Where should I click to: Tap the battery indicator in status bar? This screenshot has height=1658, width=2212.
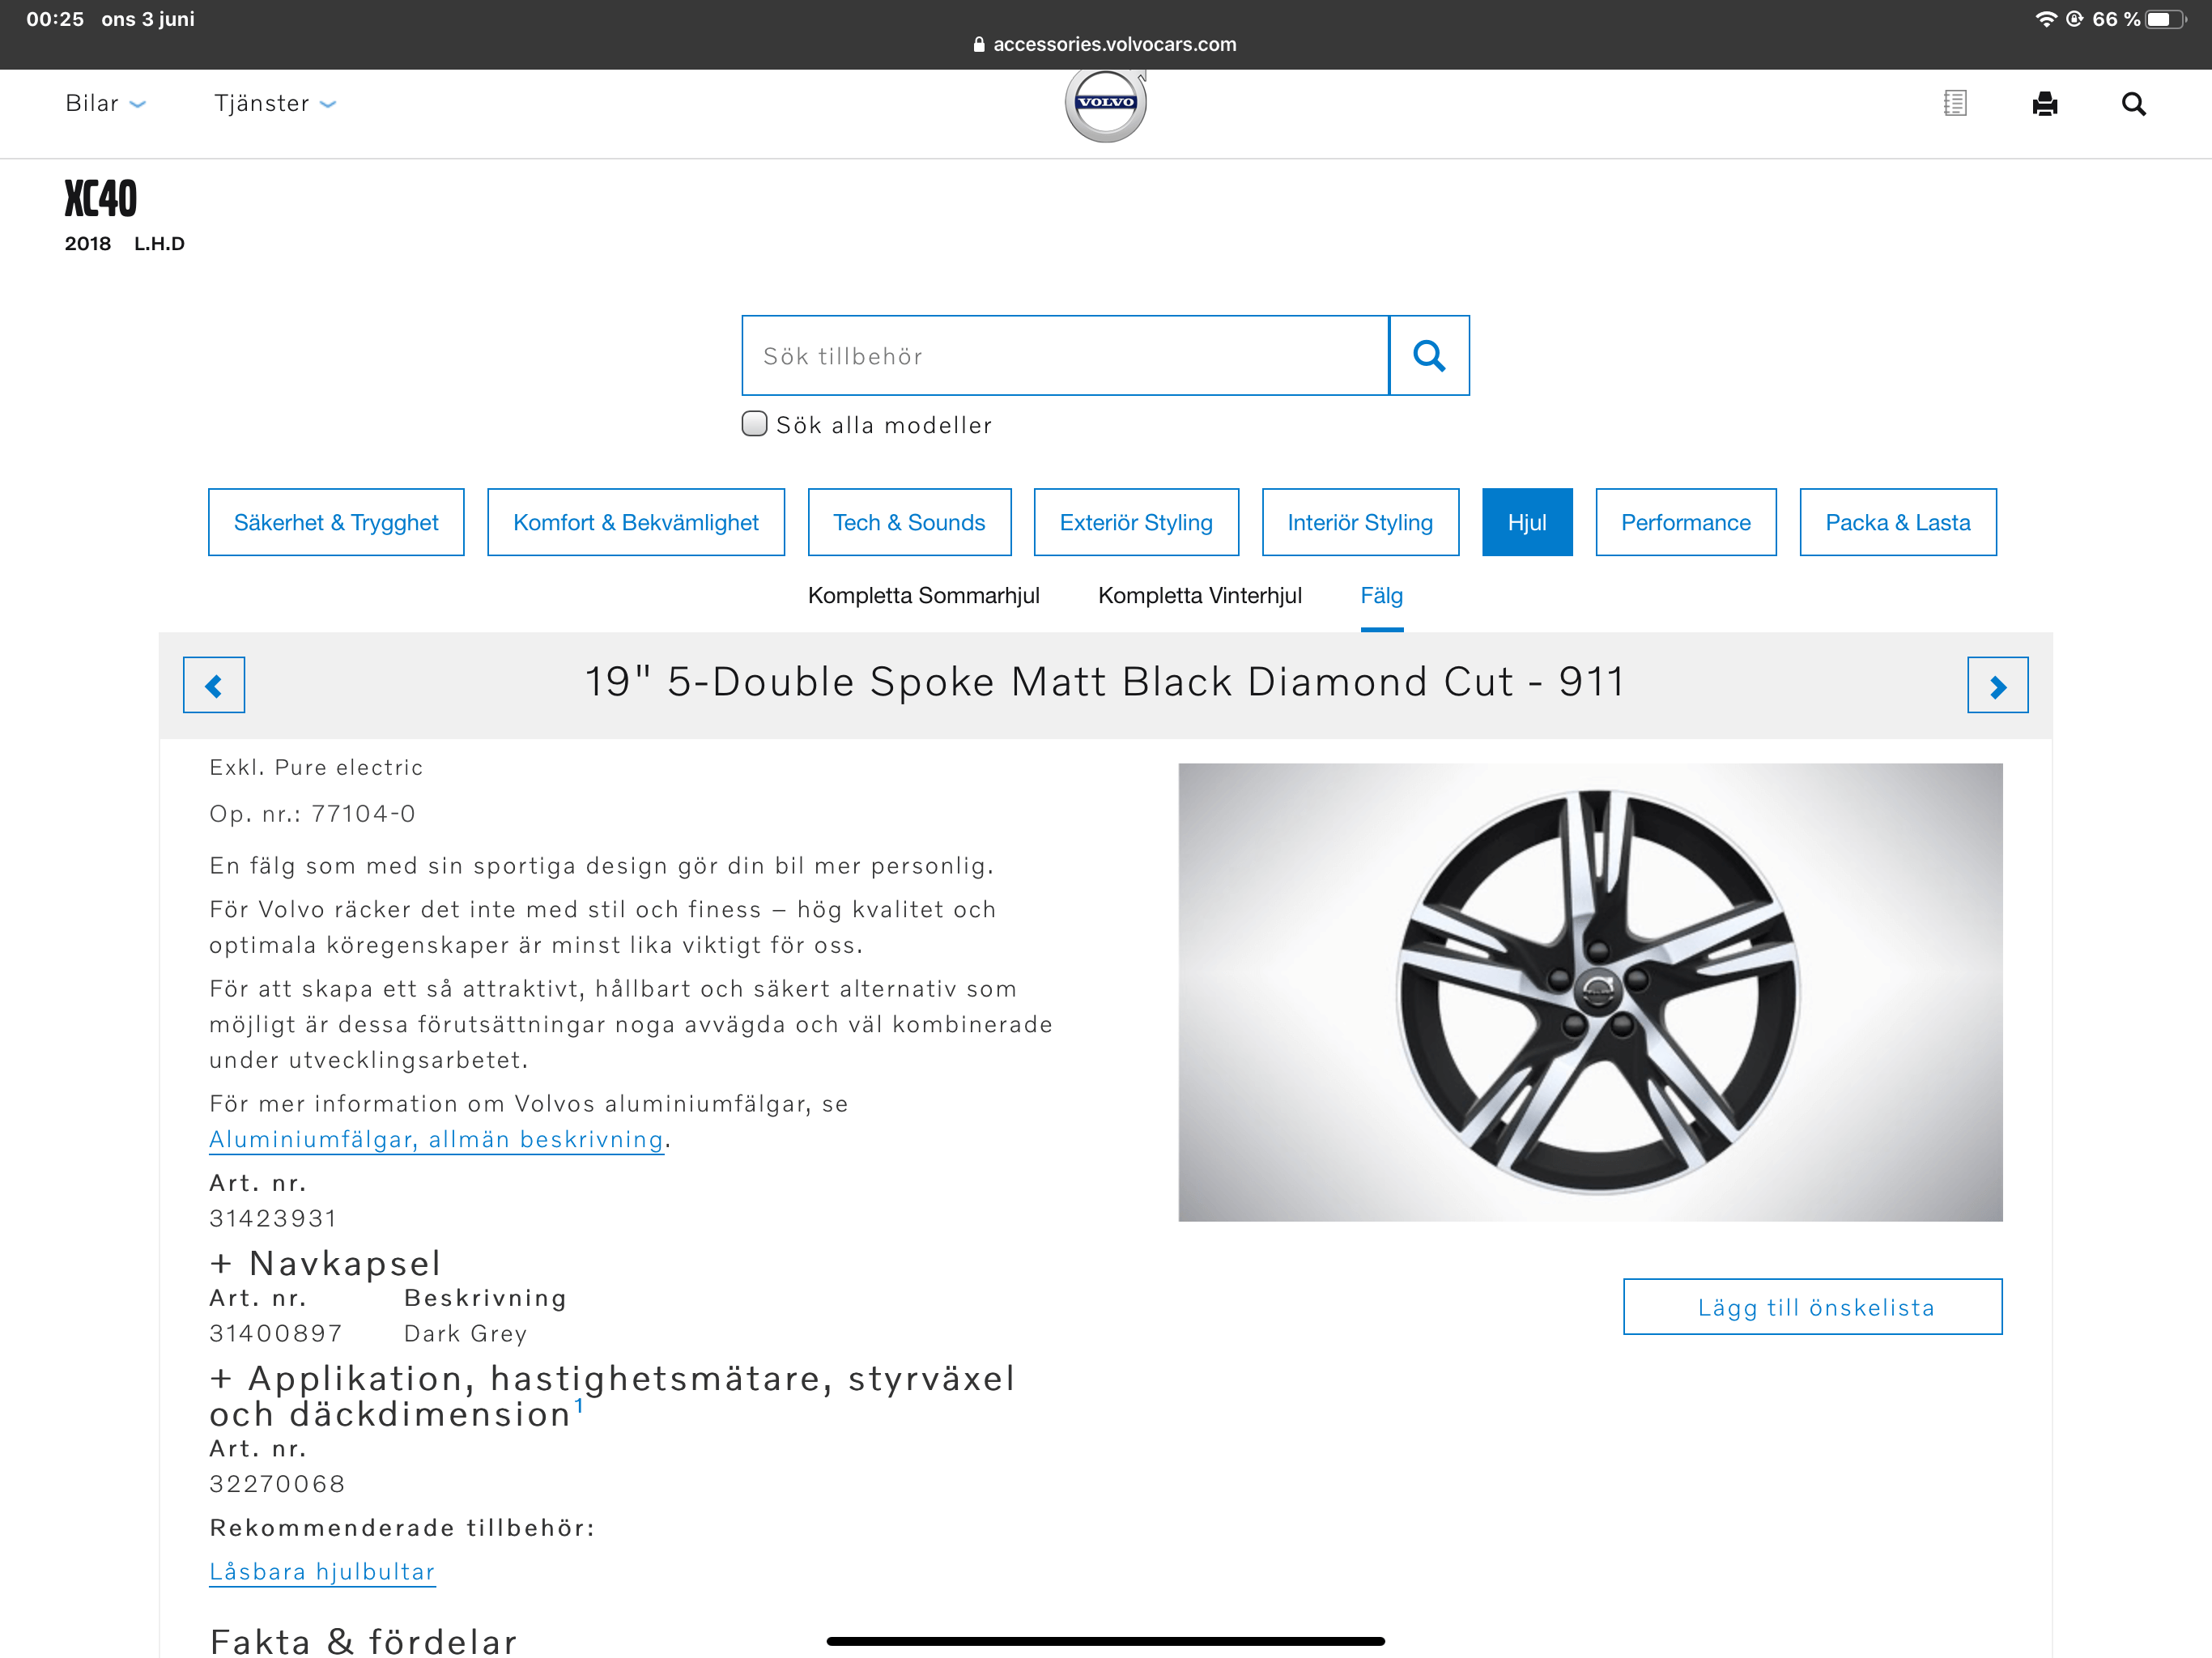point(2166,19)
